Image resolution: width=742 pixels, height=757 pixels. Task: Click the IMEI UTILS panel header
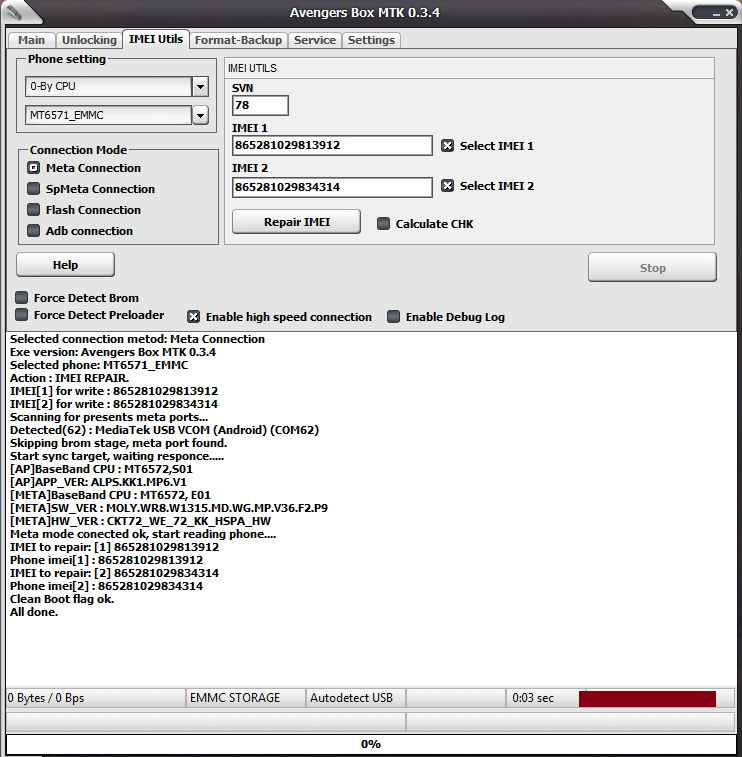(x=469, y=69)
